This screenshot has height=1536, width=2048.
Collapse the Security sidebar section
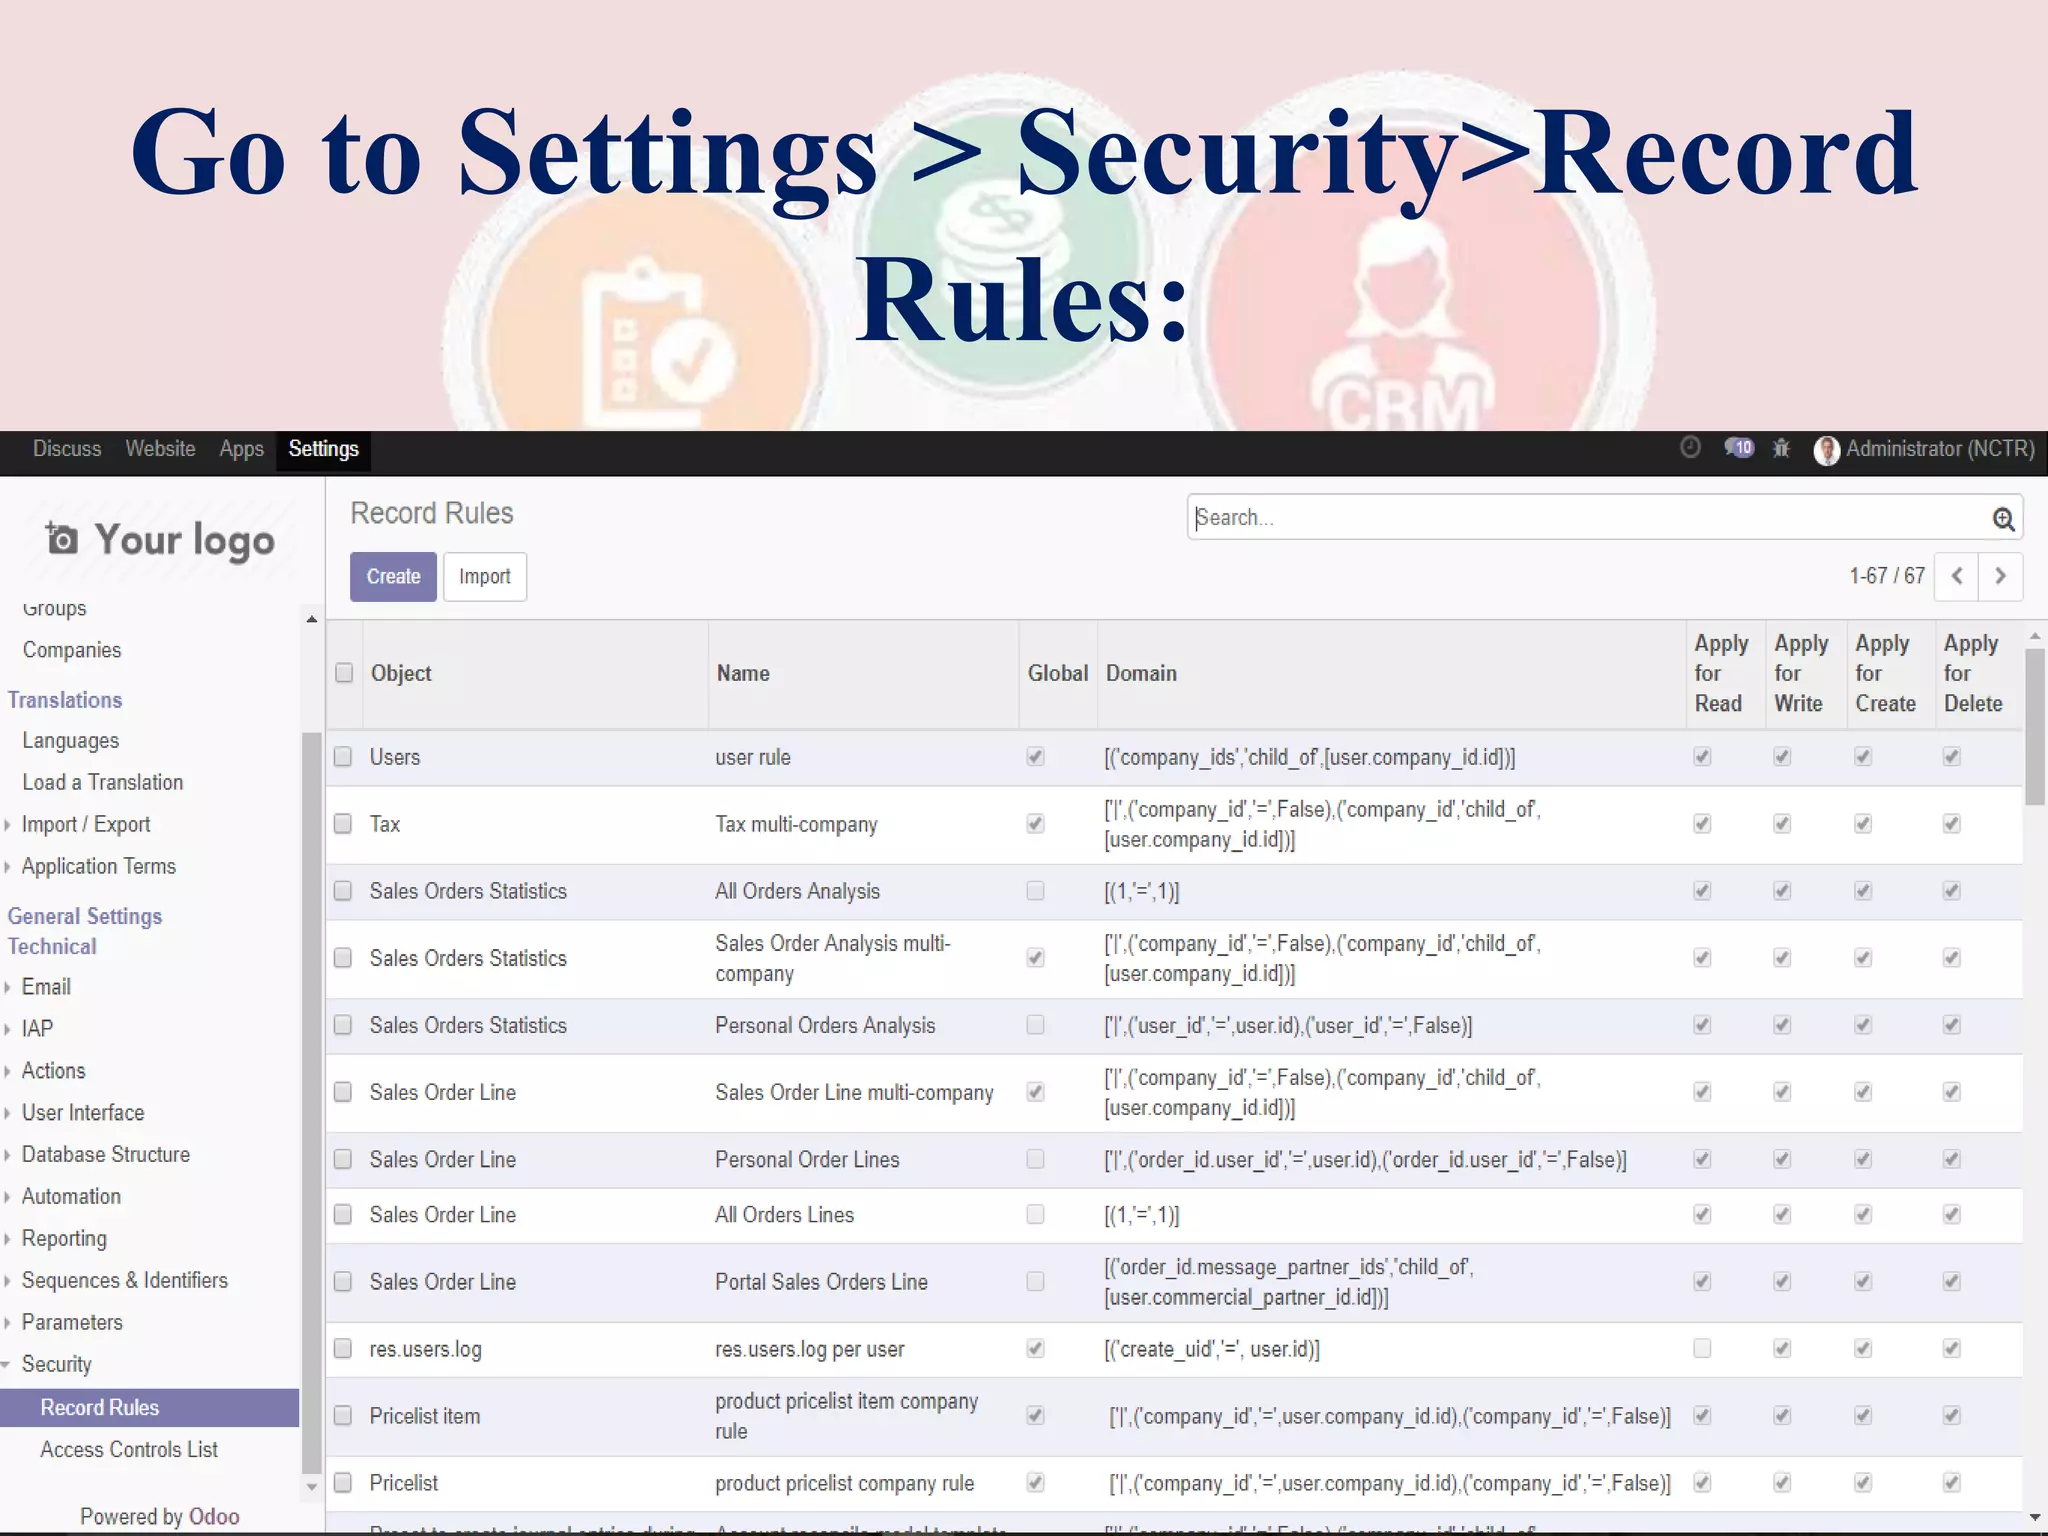pyautogui.click(x=56, y=1364)
